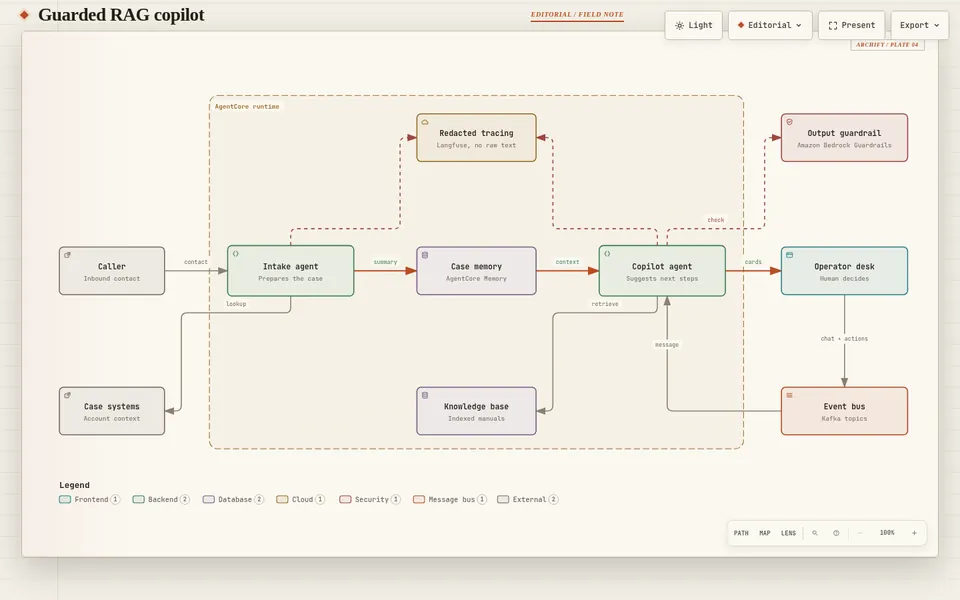Screen dimensions: 960x600
Task: Click the 'context' edge label
Action: tap(568, 262)
